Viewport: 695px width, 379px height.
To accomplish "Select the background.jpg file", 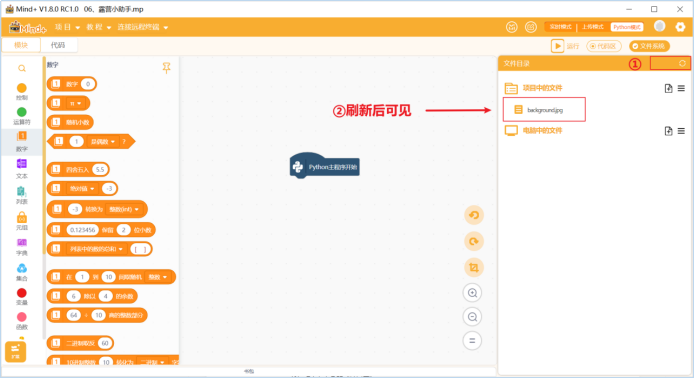I will (544, 109).
